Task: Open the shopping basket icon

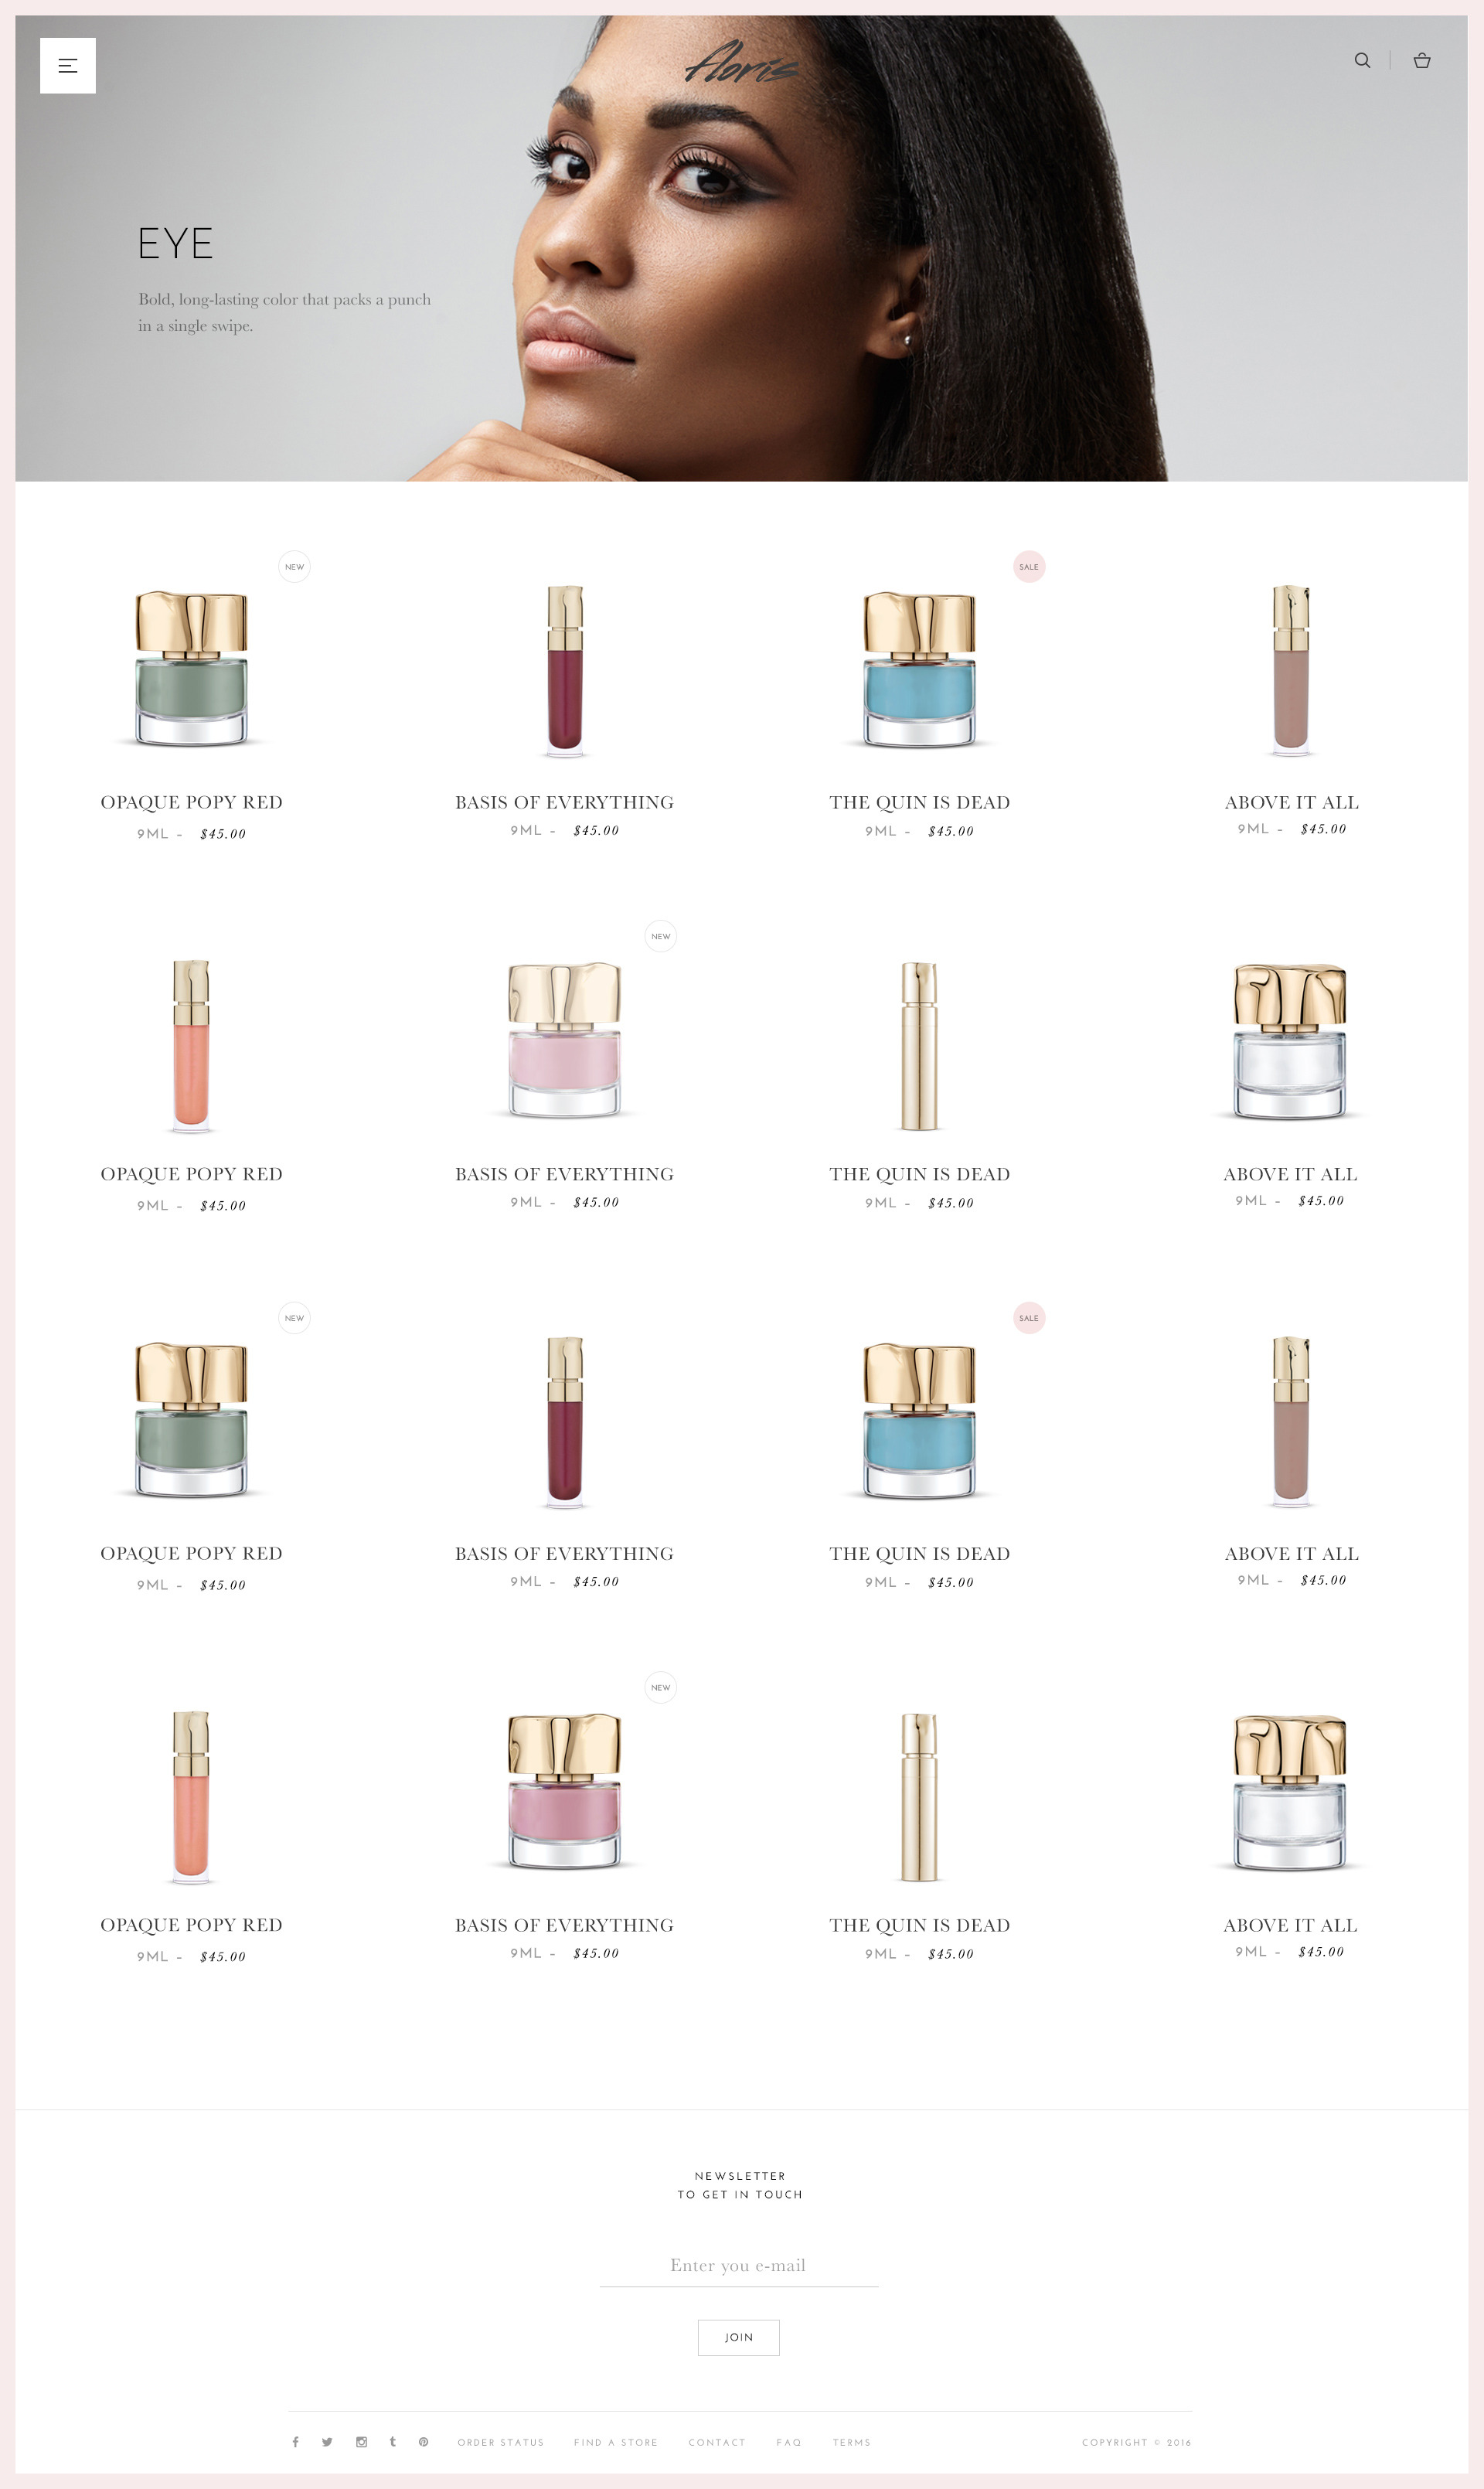Action: point(1422,60)
